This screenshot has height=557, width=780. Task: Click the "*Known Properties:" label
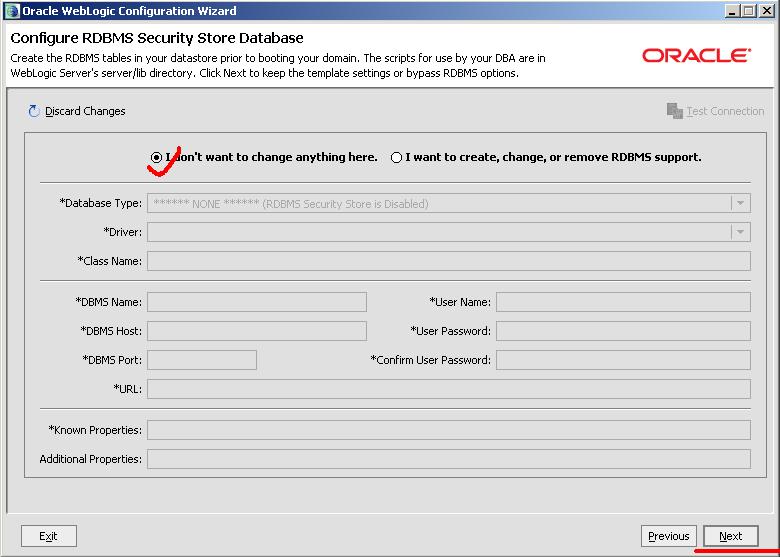tap(95, 430)
